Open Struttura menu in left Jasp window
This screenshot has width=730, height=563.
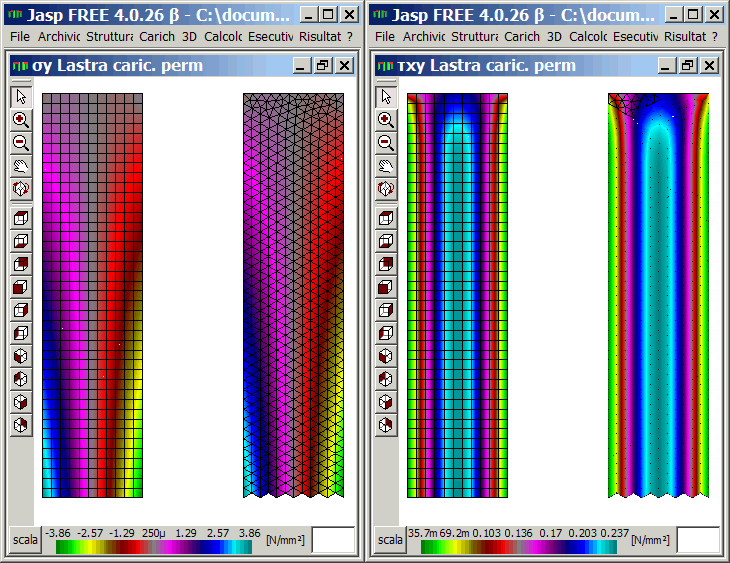pos(109,36)
